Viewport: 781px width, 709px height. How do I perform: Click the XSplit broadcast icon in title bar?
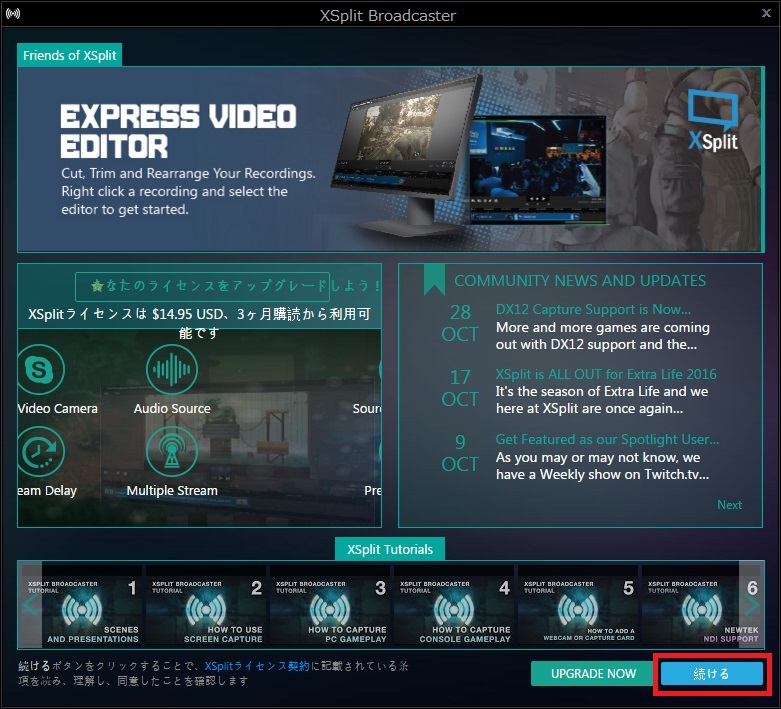(13, 13)
